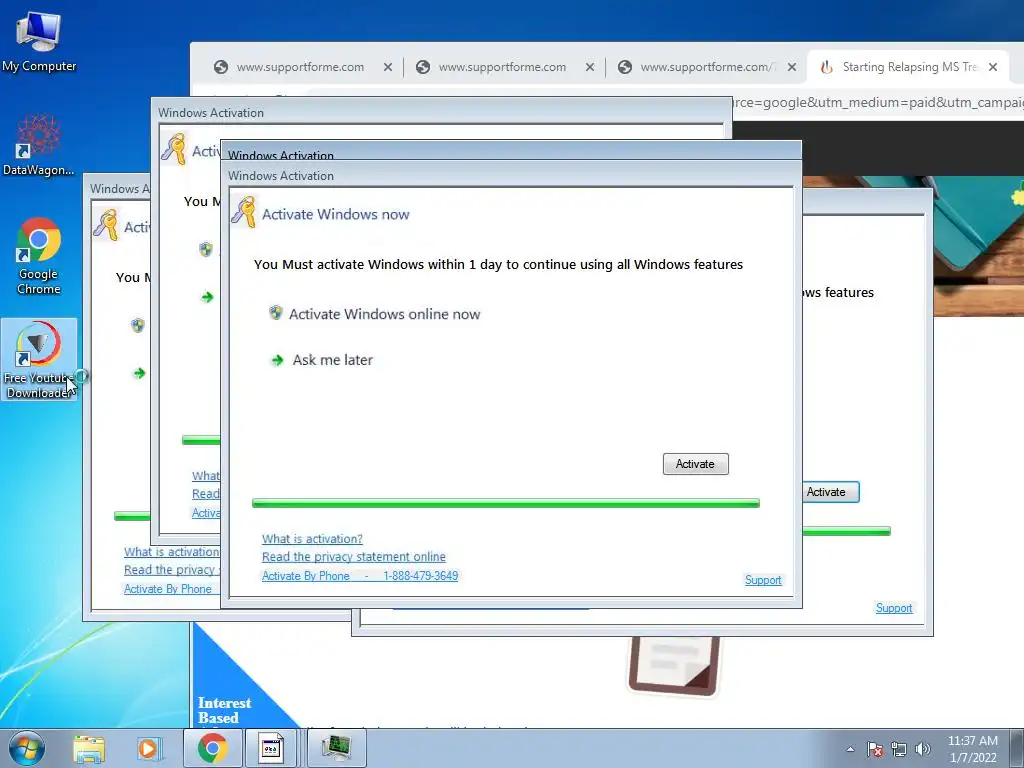
Task: Open Windows Media Player taskbar icon
Action: point(148,748)
